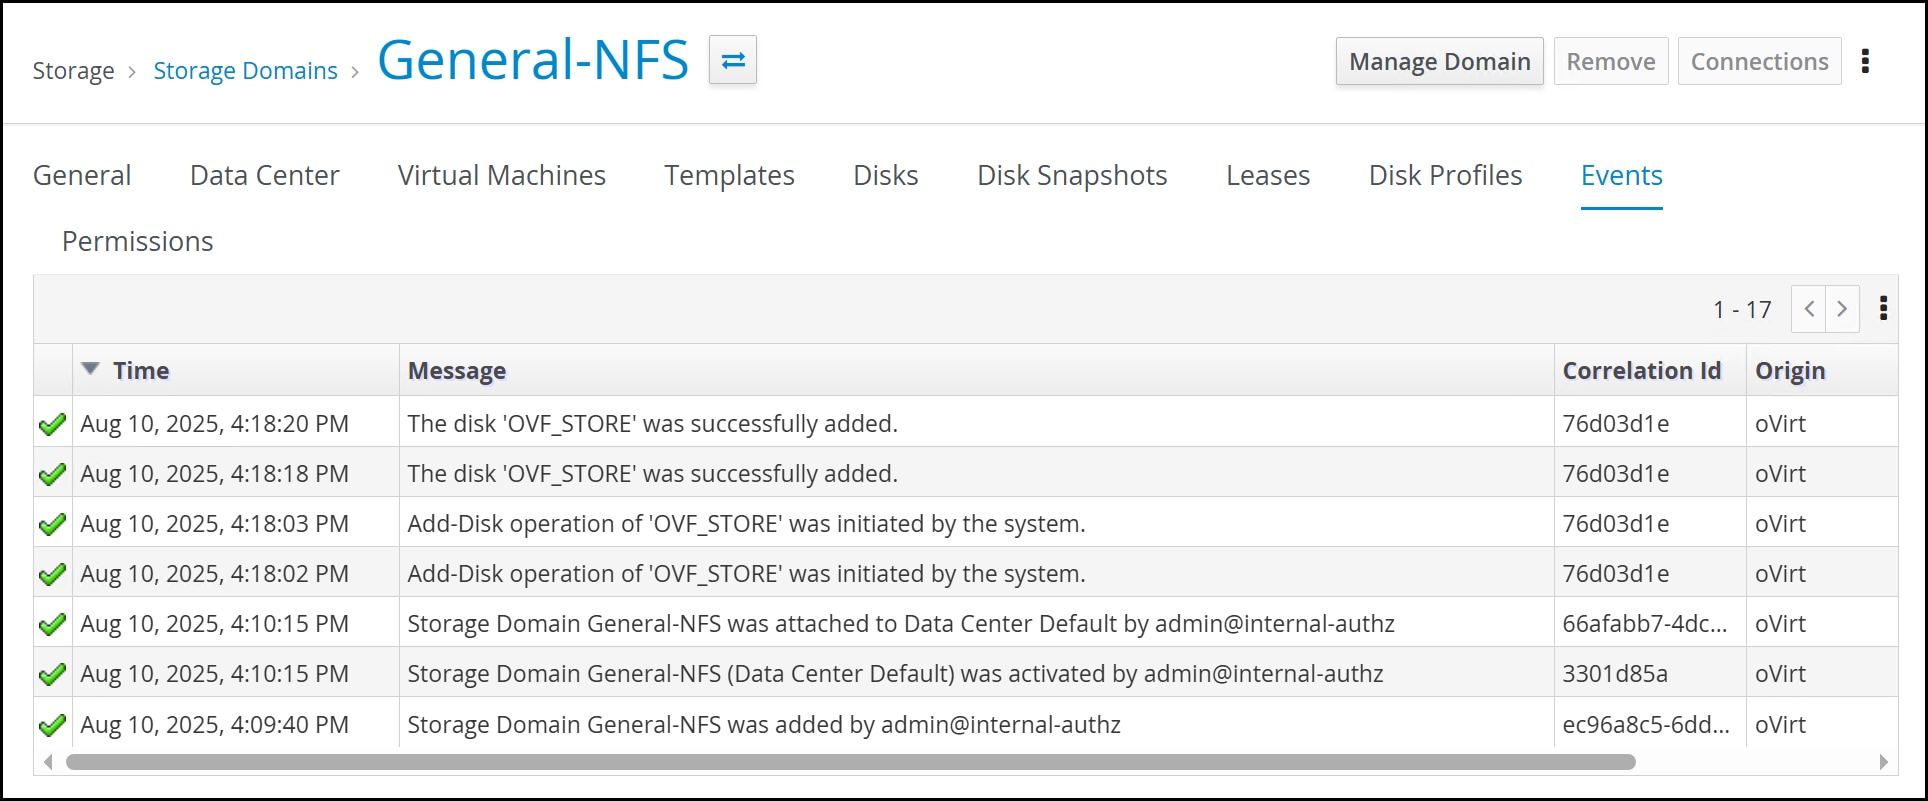
Task: Click the Time column sort arrow
Action: pos(91,369)
